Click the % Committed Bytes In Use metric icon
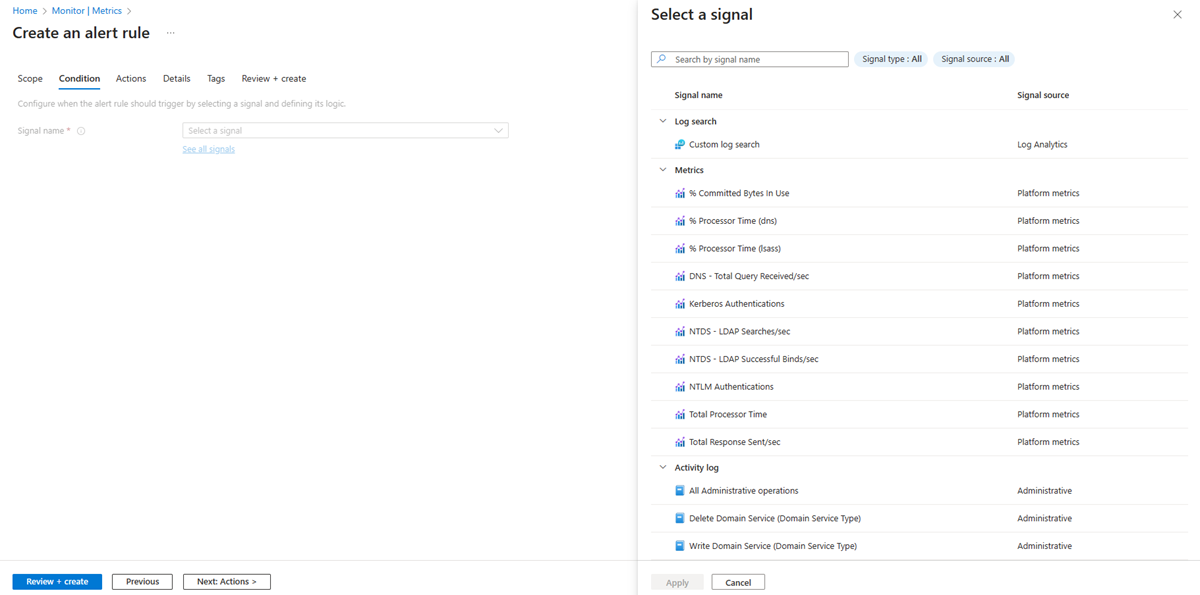 pyautogui.click(x=680, y=194)
